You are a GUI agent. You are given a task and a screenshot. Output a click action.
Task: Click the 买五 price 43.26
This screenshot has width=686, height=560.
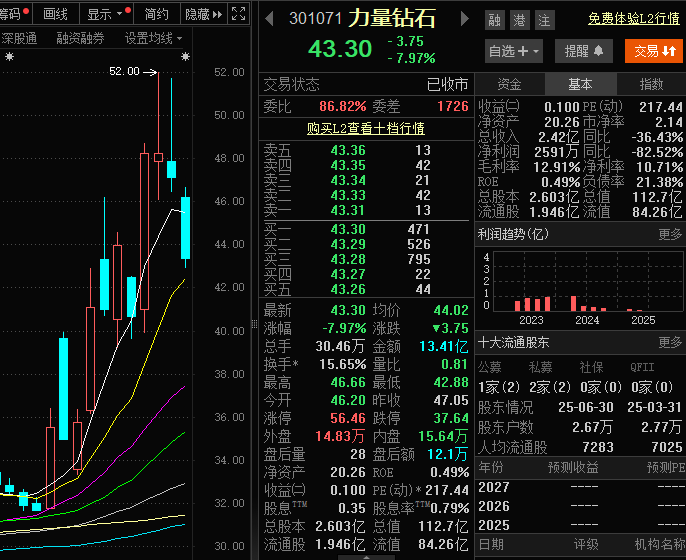tap(348, 289)
